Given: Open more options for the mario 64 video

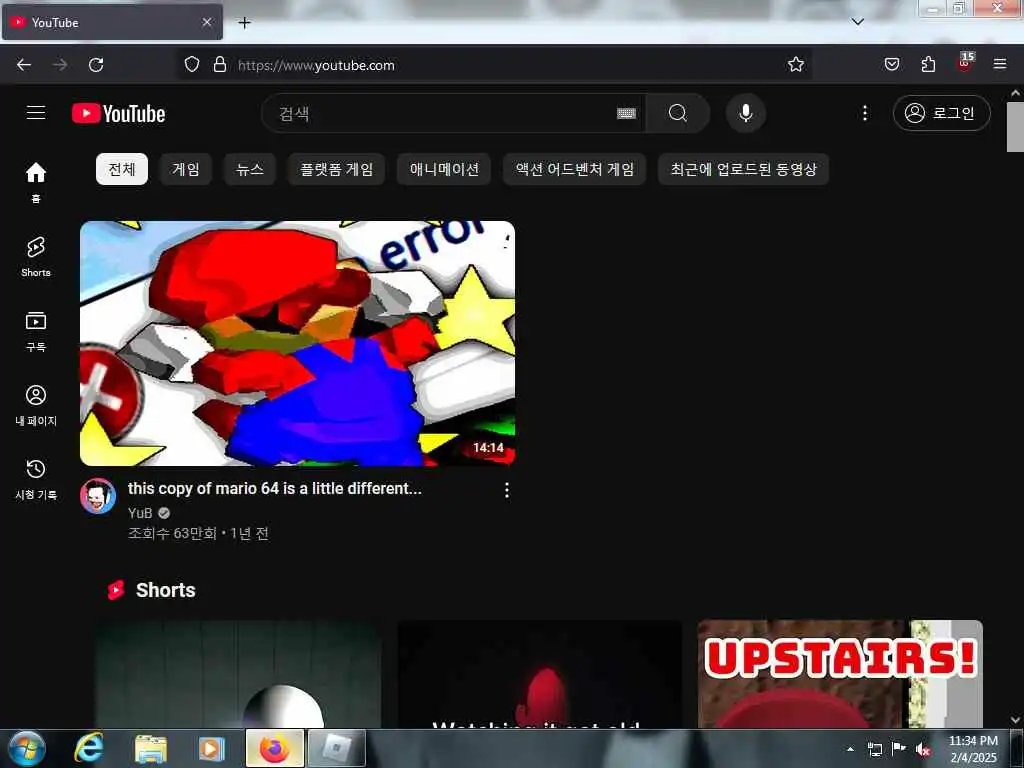Looking at the screenshot, I should point(507,490).
